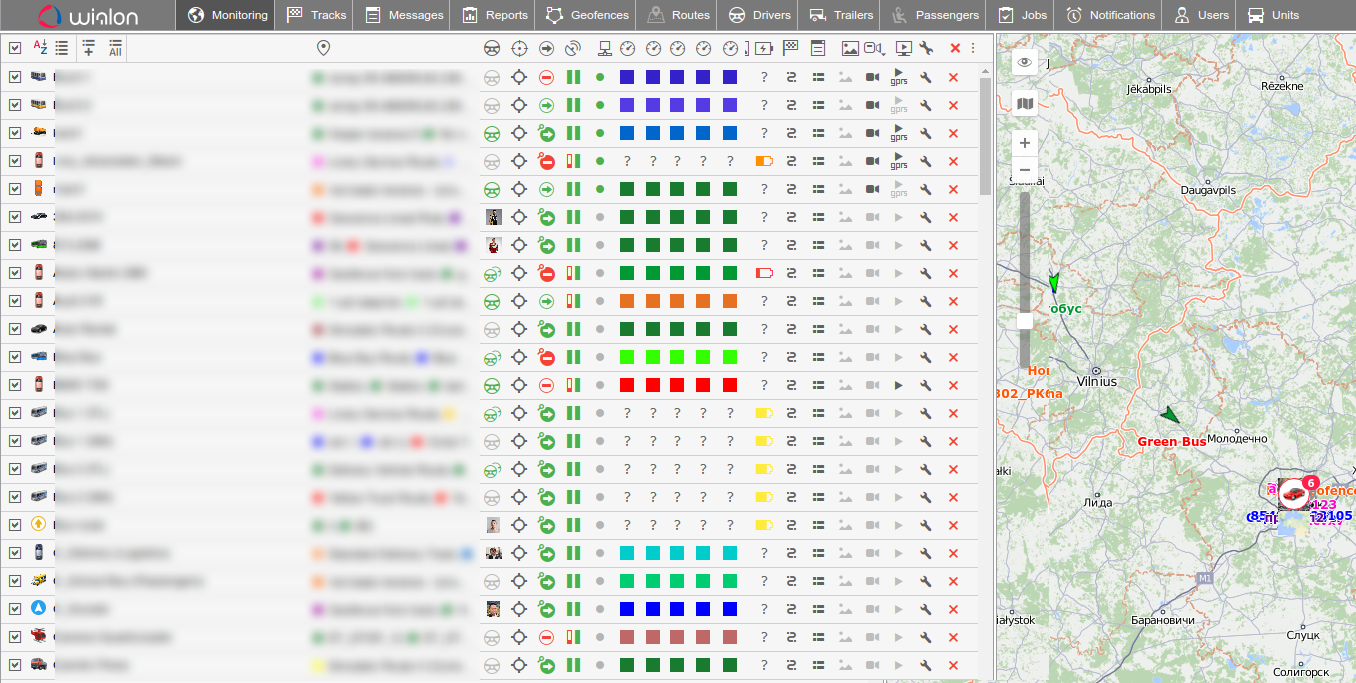Click the location pin column header icon

[323, 47]
